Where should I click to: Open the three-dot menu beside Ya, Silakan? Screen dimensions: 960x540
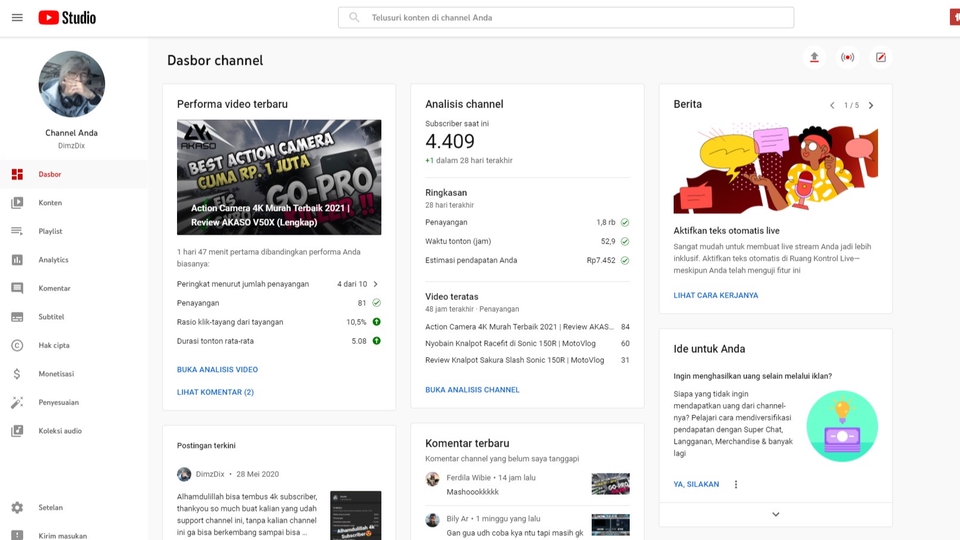[736, 484]
